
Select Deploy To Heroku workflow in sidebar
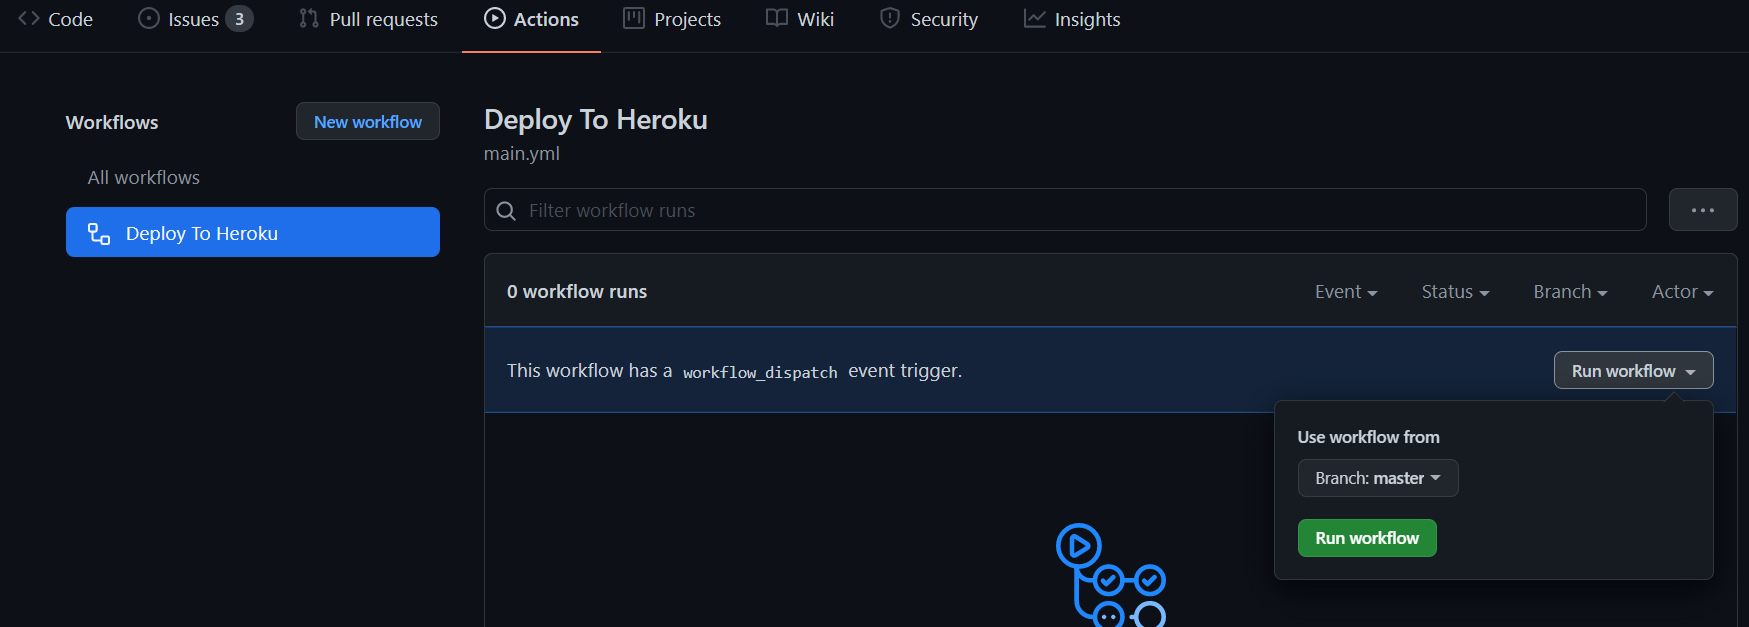tap(253, 232)
